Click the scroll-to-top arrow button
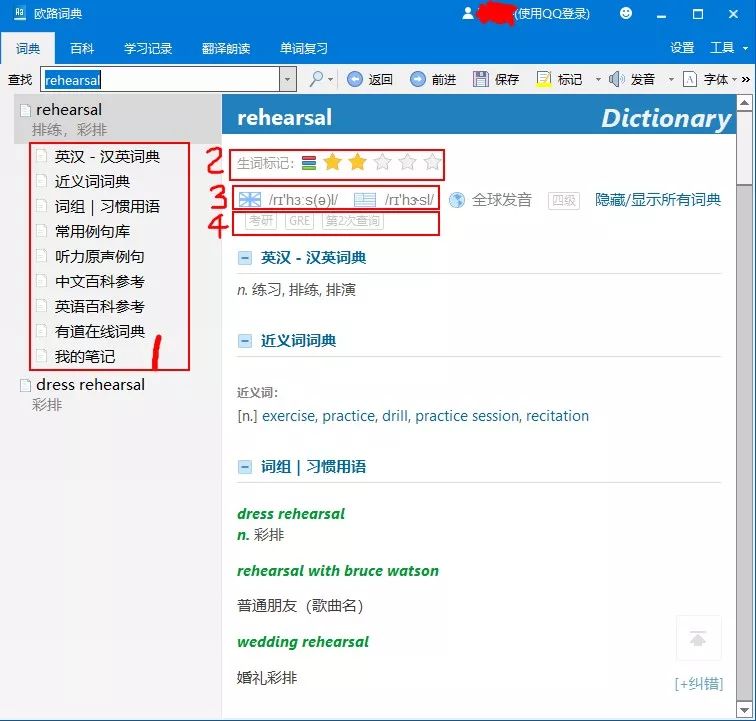The image size is (756, 721). click(698, 638)
